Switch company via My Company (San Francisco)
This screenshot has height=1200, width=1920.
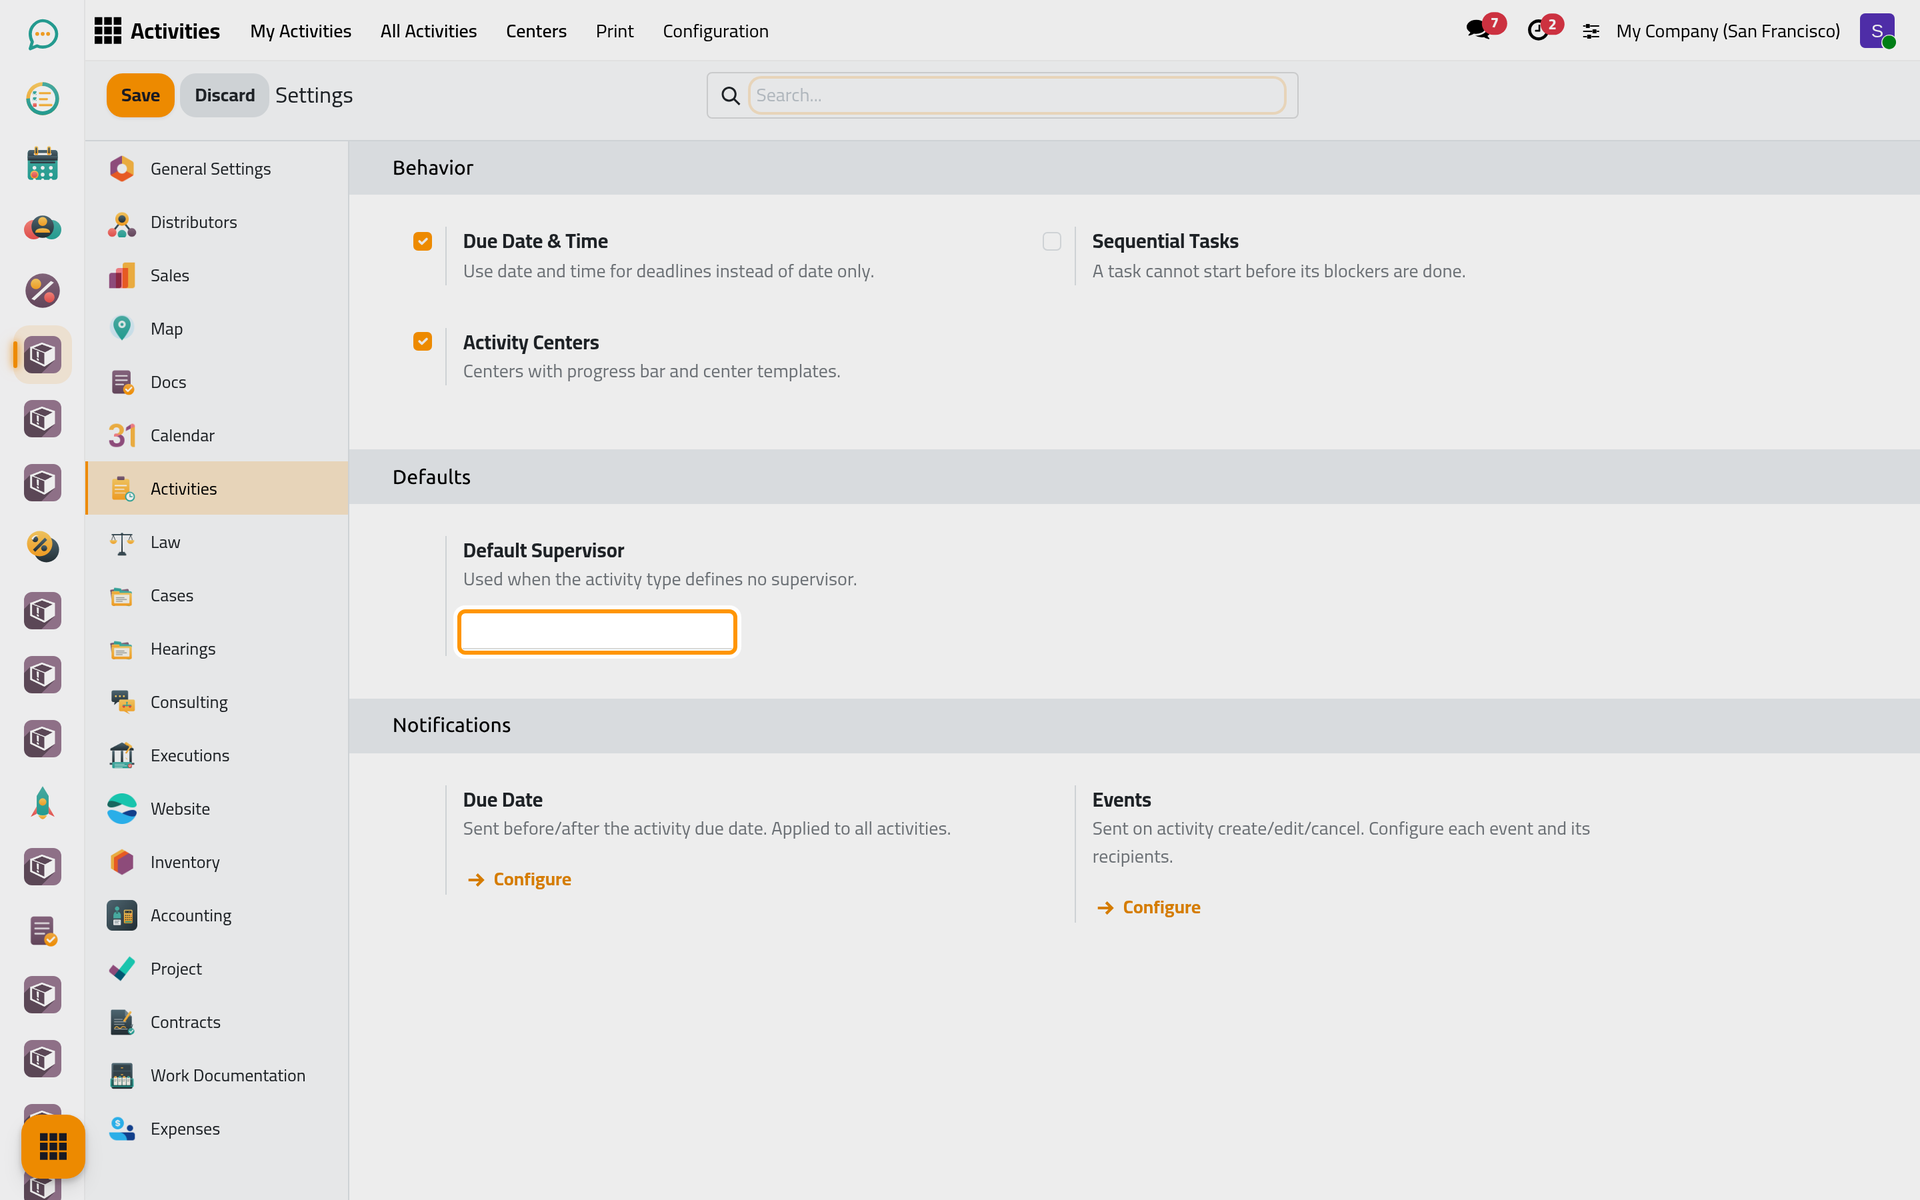tap(1728, 31)
